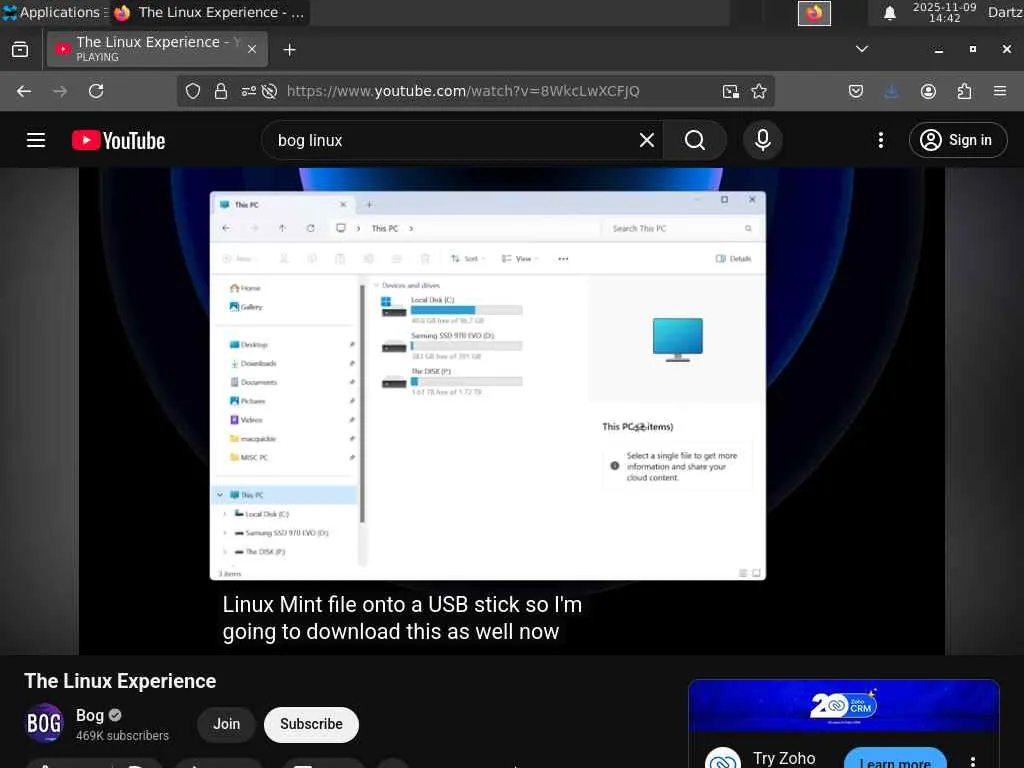Viewport: 1024px width, 768px height.
Task: Open the YouTube settings three-dot menu
Action: (880, 140)
